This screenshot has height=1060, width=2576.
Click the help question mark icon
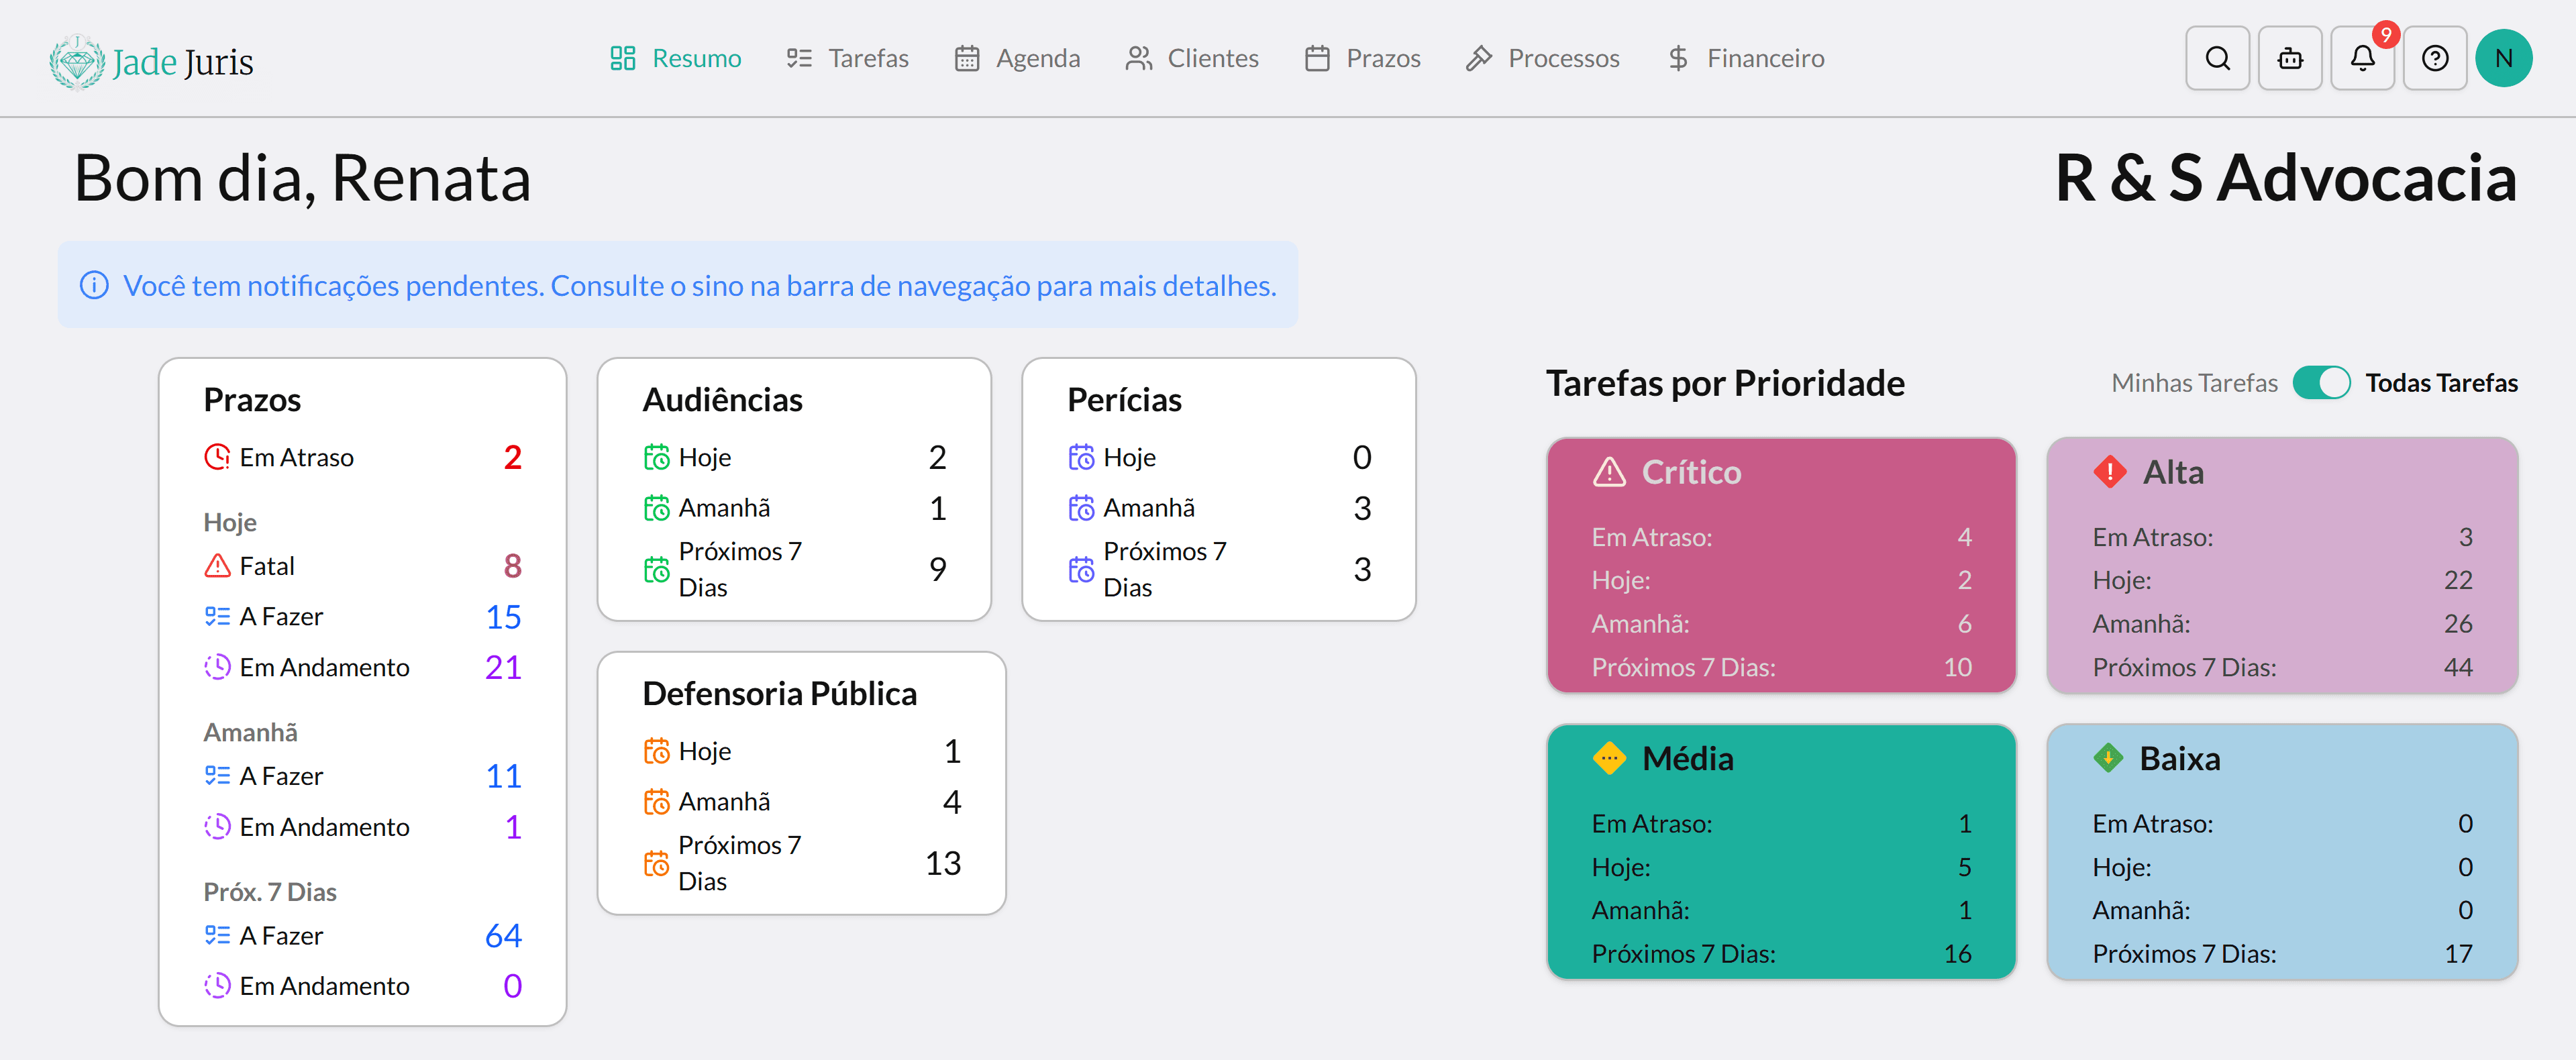pos(2435,57)
